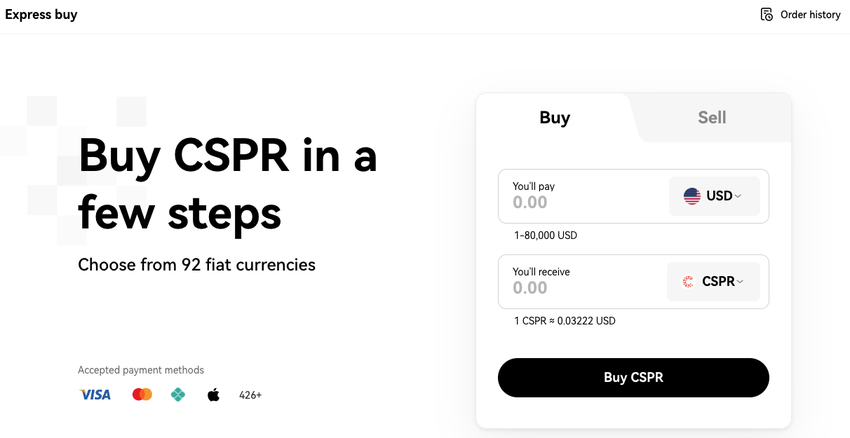This screenshot has height=438, width=850.
Task: Show the 426+ additional payment methods
Action: point(250,395)
